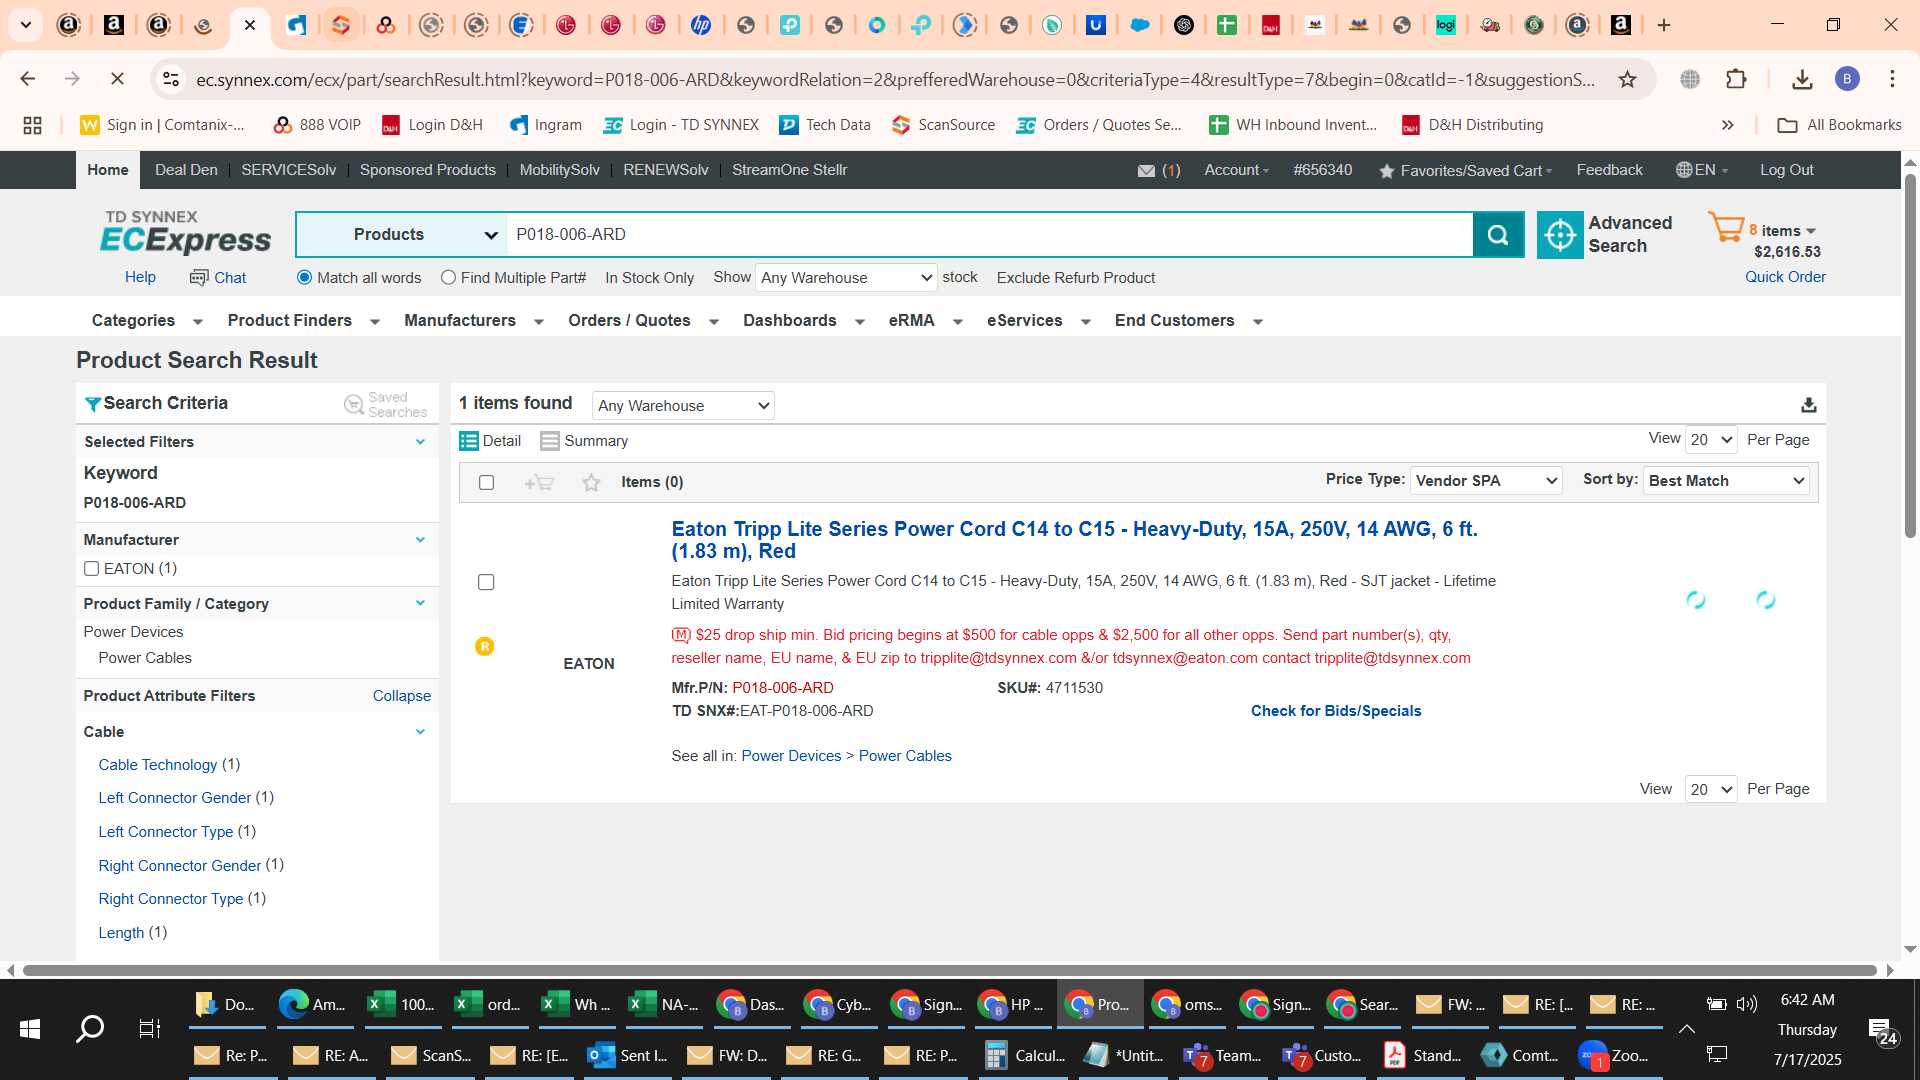Image resolution: width=1920 pixels, height=1080 pixels.
Task: Go back in browser history
Action: [28, 79]
